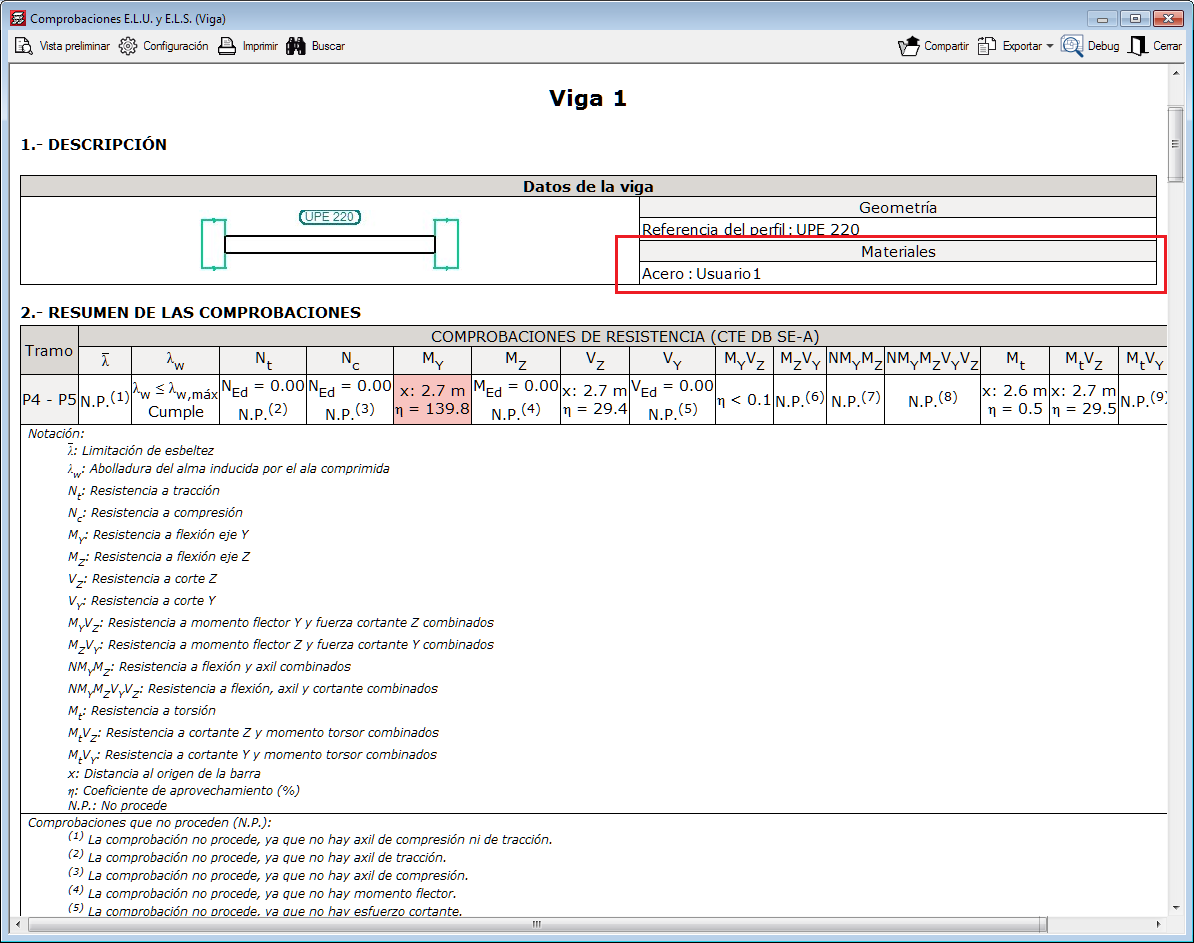Click the horizontal scrollbar left arrow
Image resolution: width=1194 pixels, height=943 pixels.
coord(18,925)
